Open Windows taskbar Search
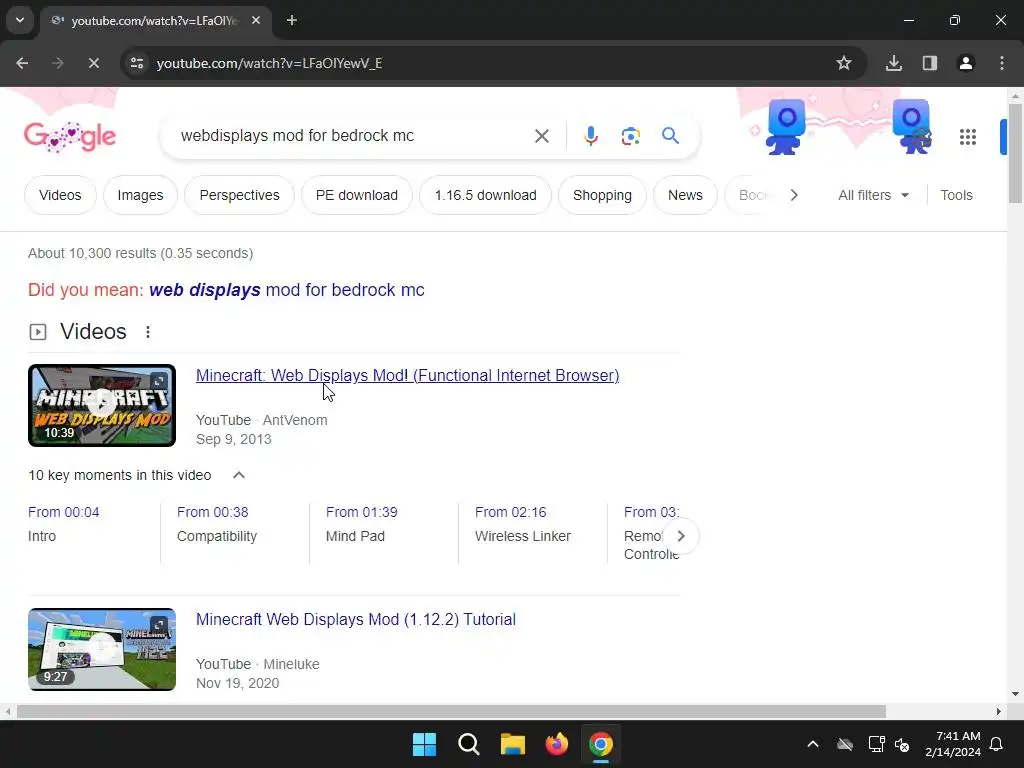Viewport: 1024px width, 768px height. point(469,744)
